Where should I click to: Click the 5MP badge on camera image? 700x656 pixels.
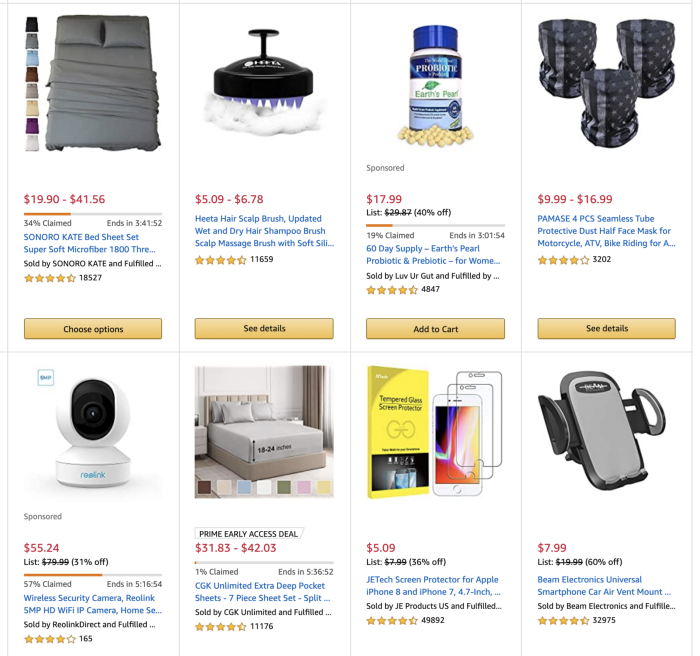point(46,377)
